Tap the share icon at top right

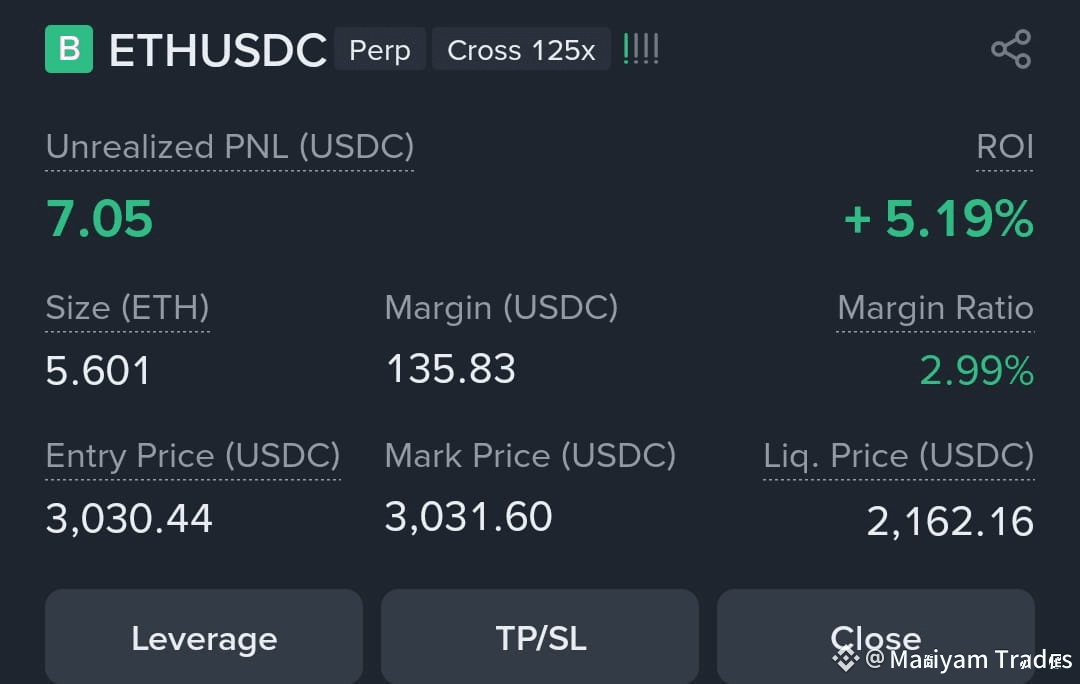point(1011,49)
